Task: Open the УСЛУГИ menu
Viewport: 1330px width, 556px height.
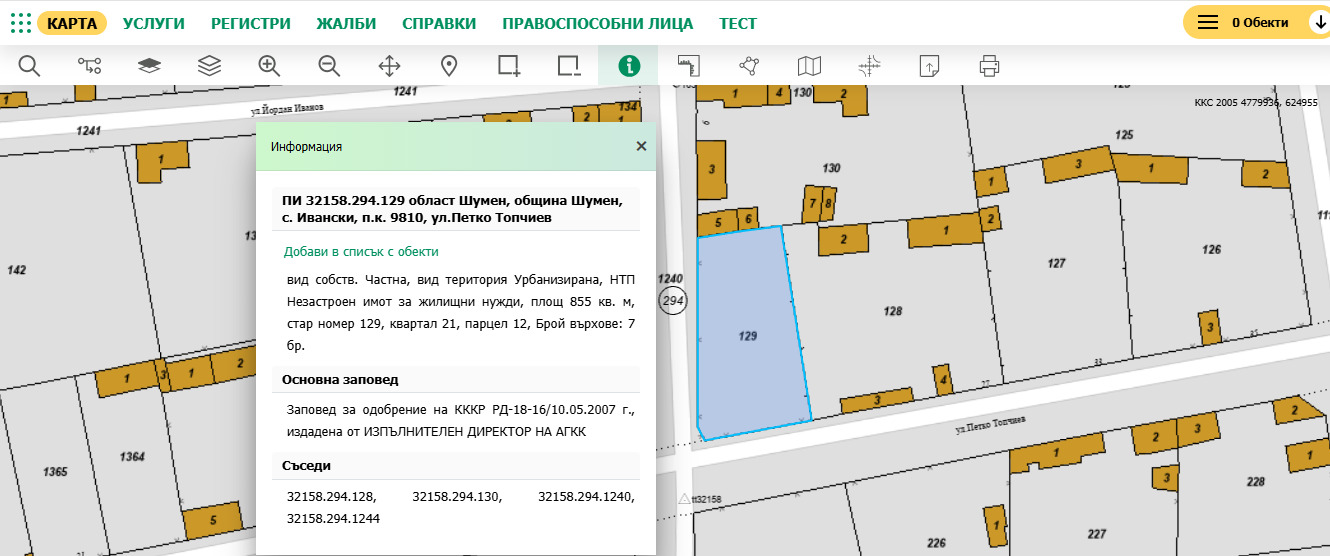Action: click(x=154, y=23)
